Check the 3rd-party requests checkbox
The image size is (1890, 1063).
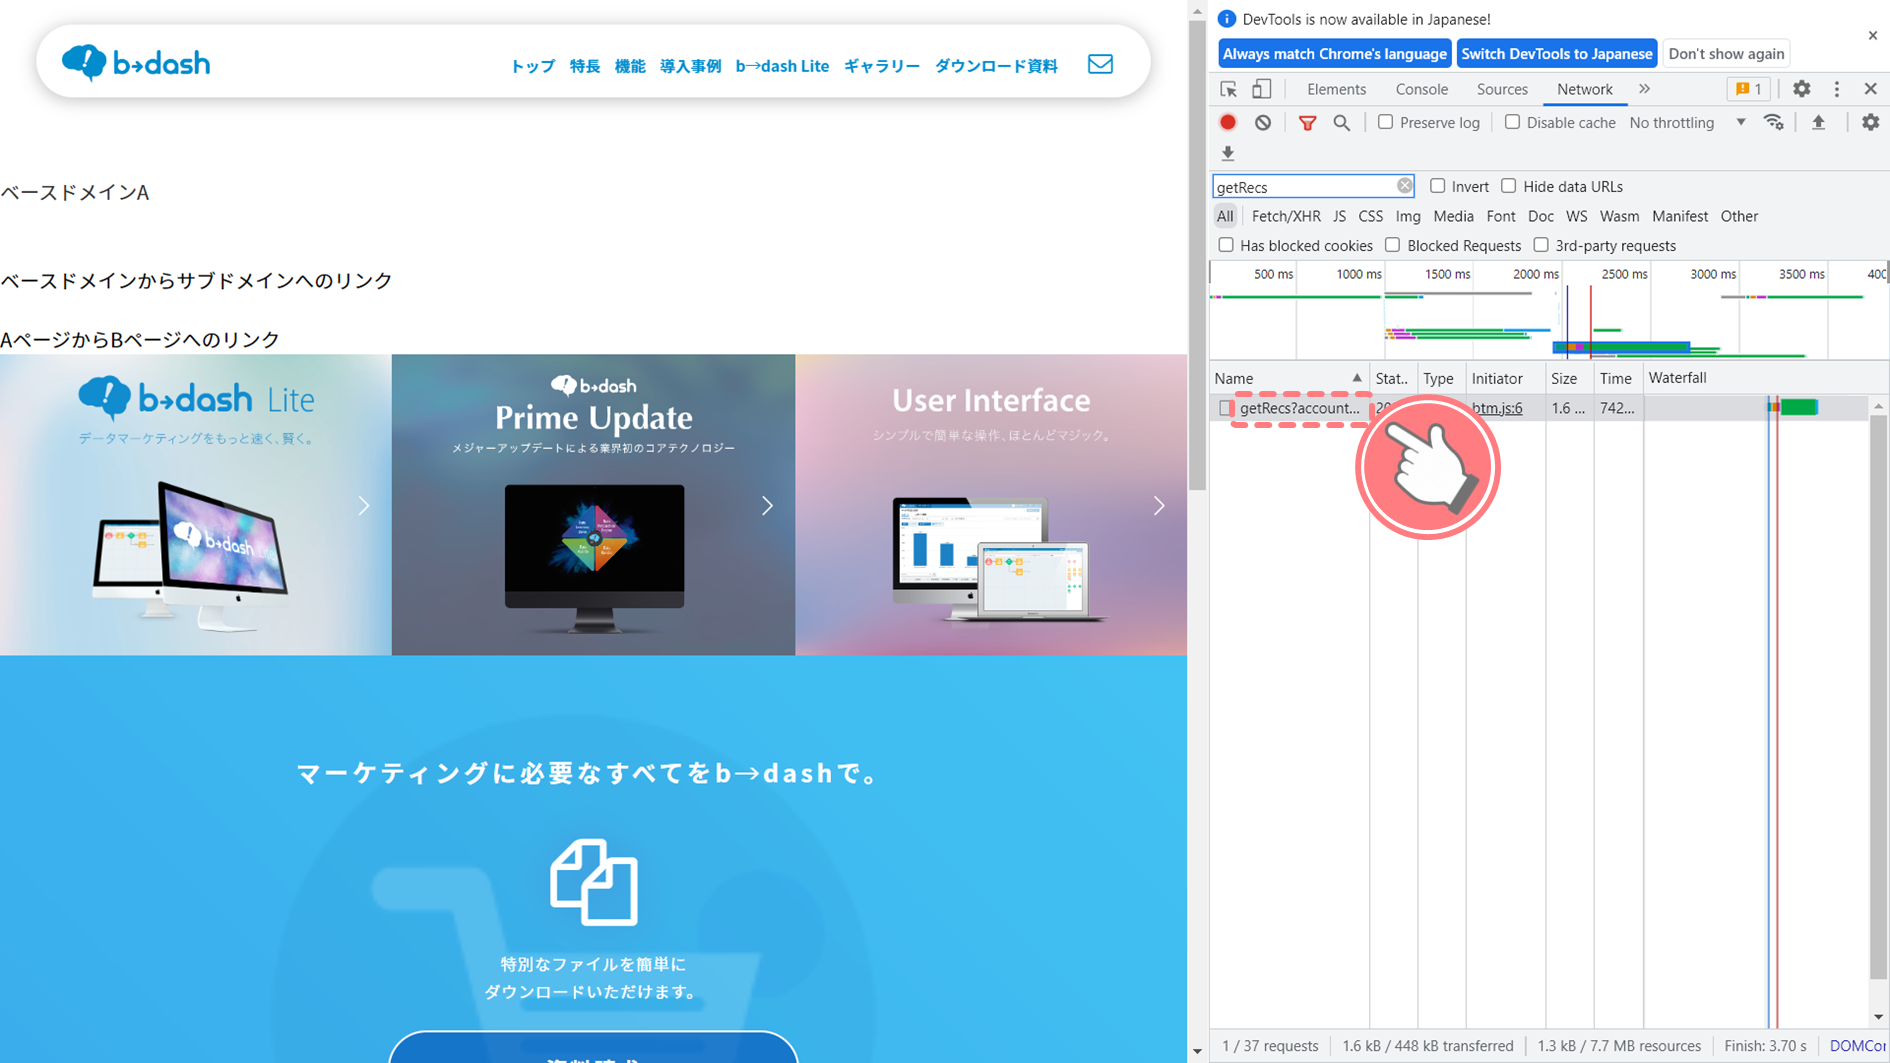tap(1541, 245)
